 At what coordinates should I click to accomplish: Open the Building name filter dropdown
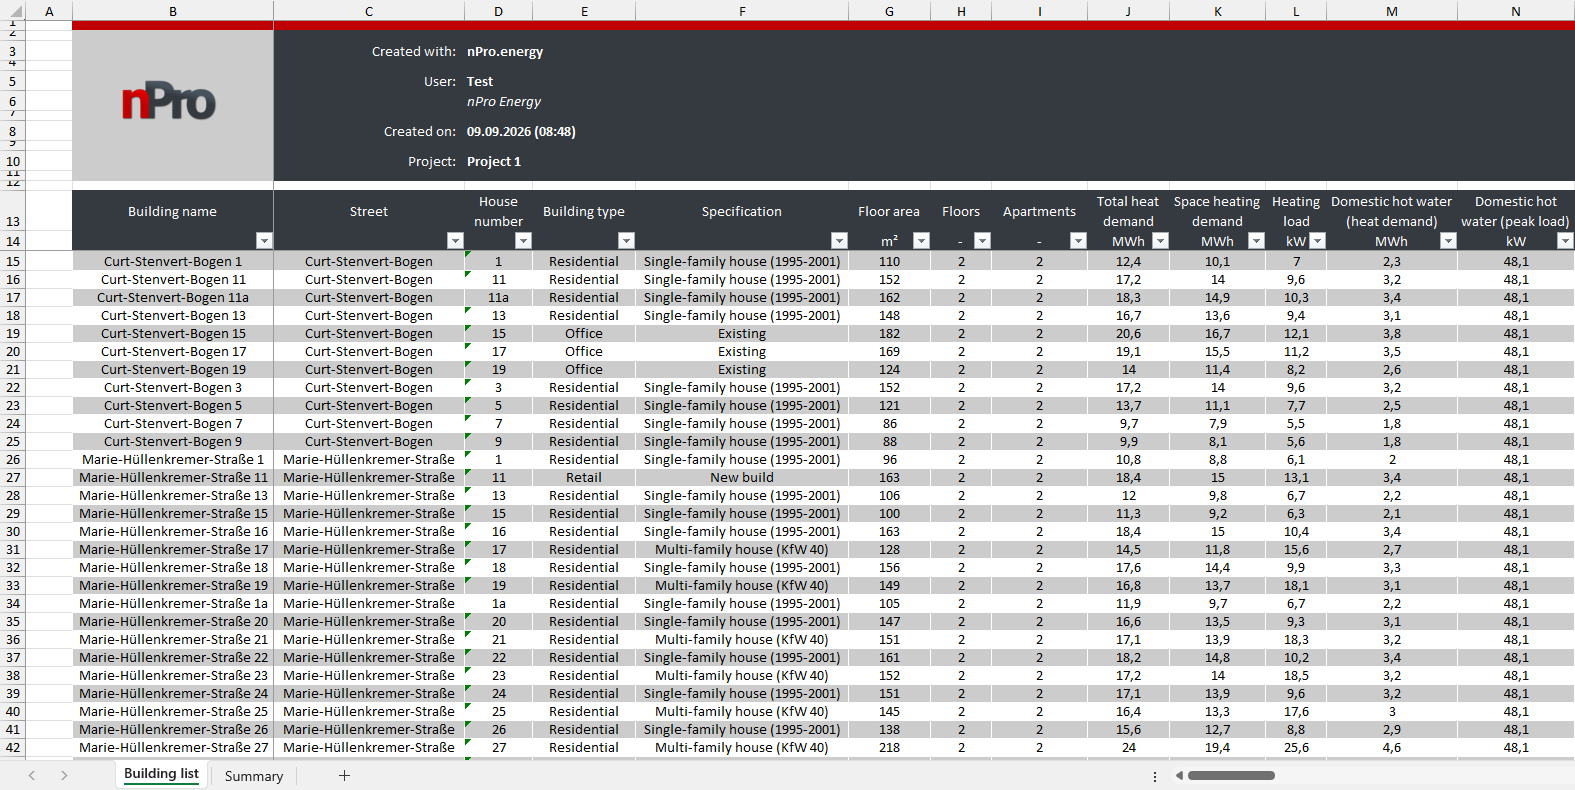(264, 241)
